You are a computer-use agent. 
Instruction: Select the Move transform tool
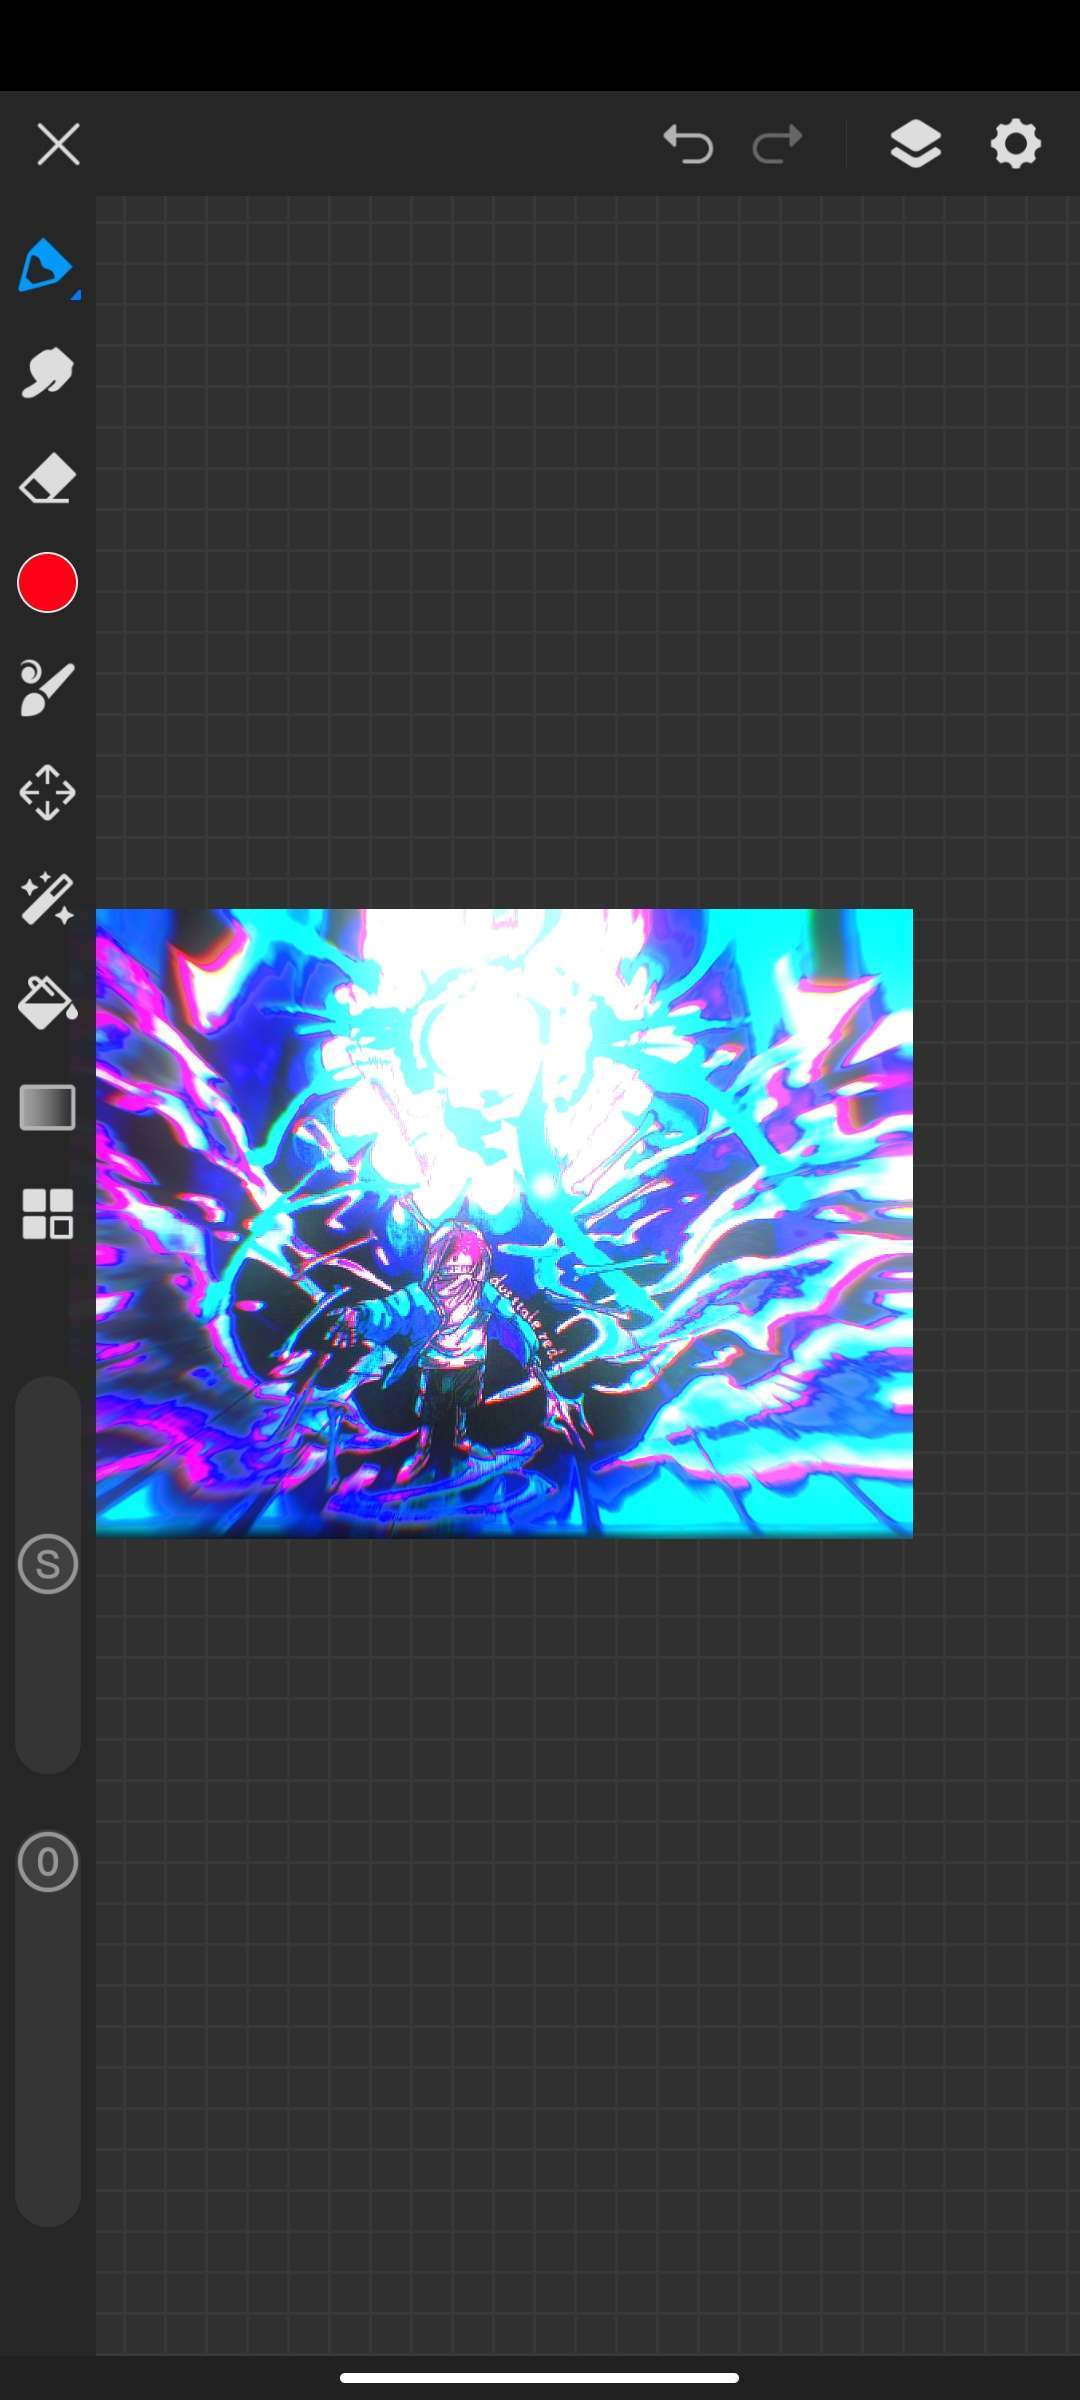click(x=47, y=793)
